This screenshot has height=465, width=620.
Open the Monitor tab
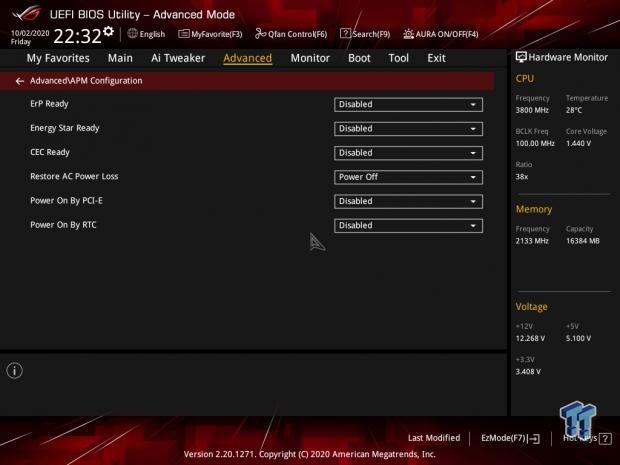[310, 58]
